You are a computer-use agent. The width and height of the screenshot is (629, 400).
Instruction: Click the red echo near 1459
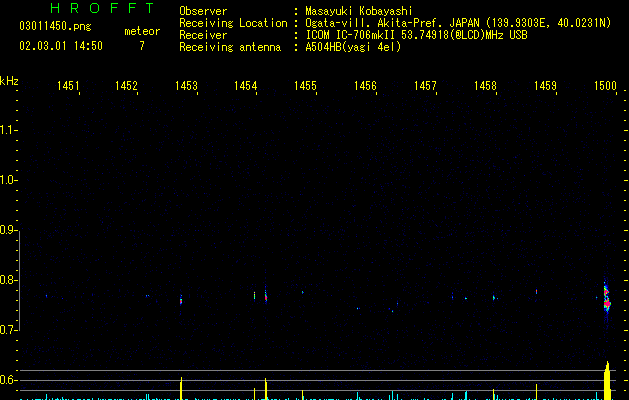[x=536, y=292]
